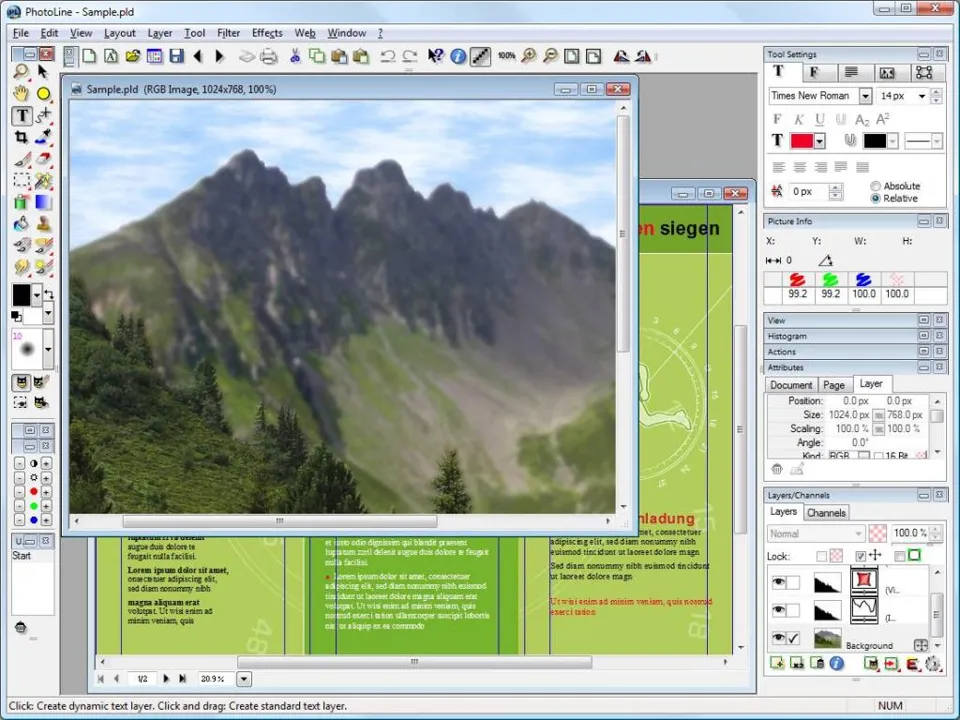
Task: Click the Print icon in toolbar
Action: 269,57
